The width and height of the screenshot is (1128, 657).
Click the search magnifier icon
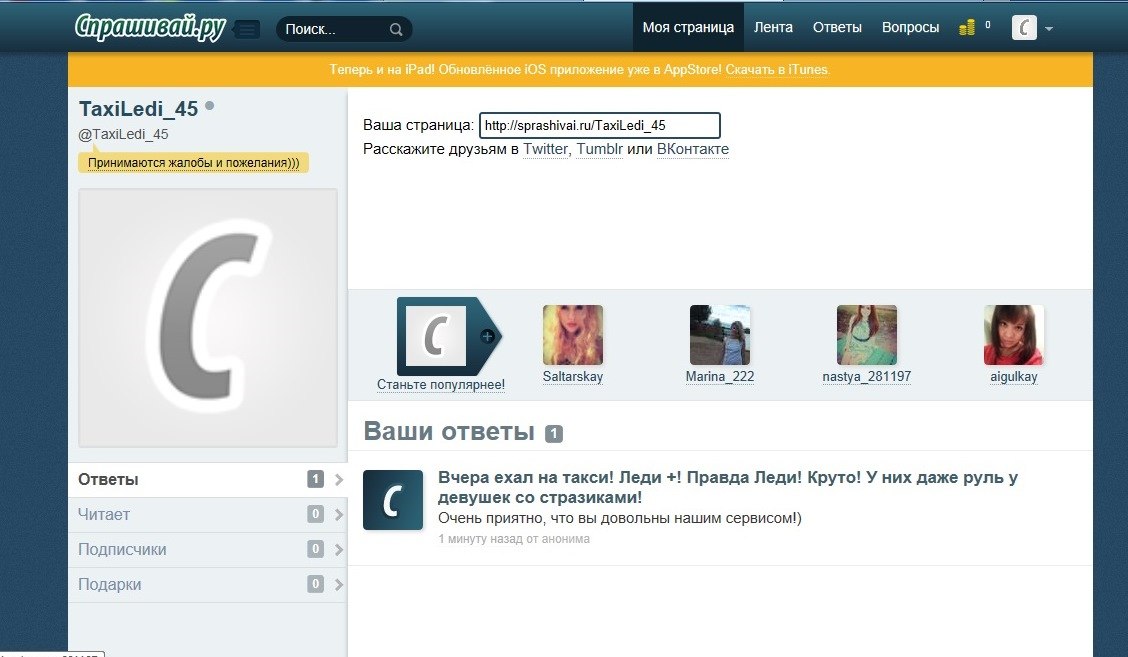[x=396, y=29]
